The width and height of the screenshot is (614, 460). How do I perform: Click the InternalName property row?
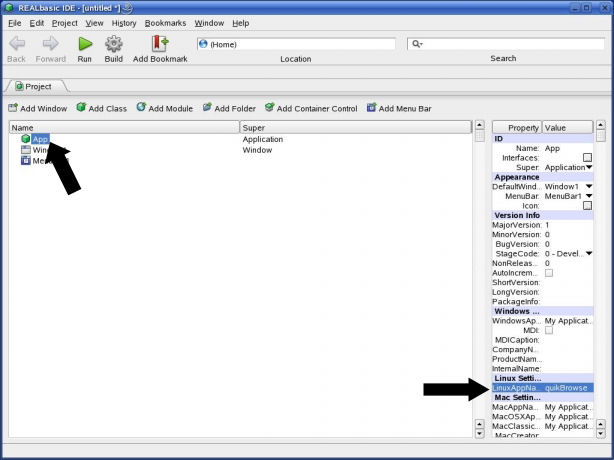pyautogui.click(x=542, y=369)
